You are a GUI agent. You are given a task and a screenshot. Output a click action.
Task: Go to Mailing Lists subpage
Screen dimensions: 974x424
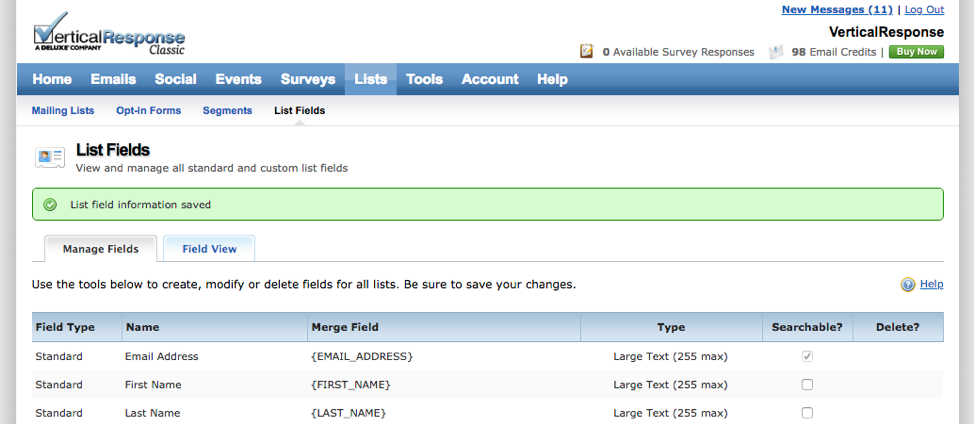point(63,111)
